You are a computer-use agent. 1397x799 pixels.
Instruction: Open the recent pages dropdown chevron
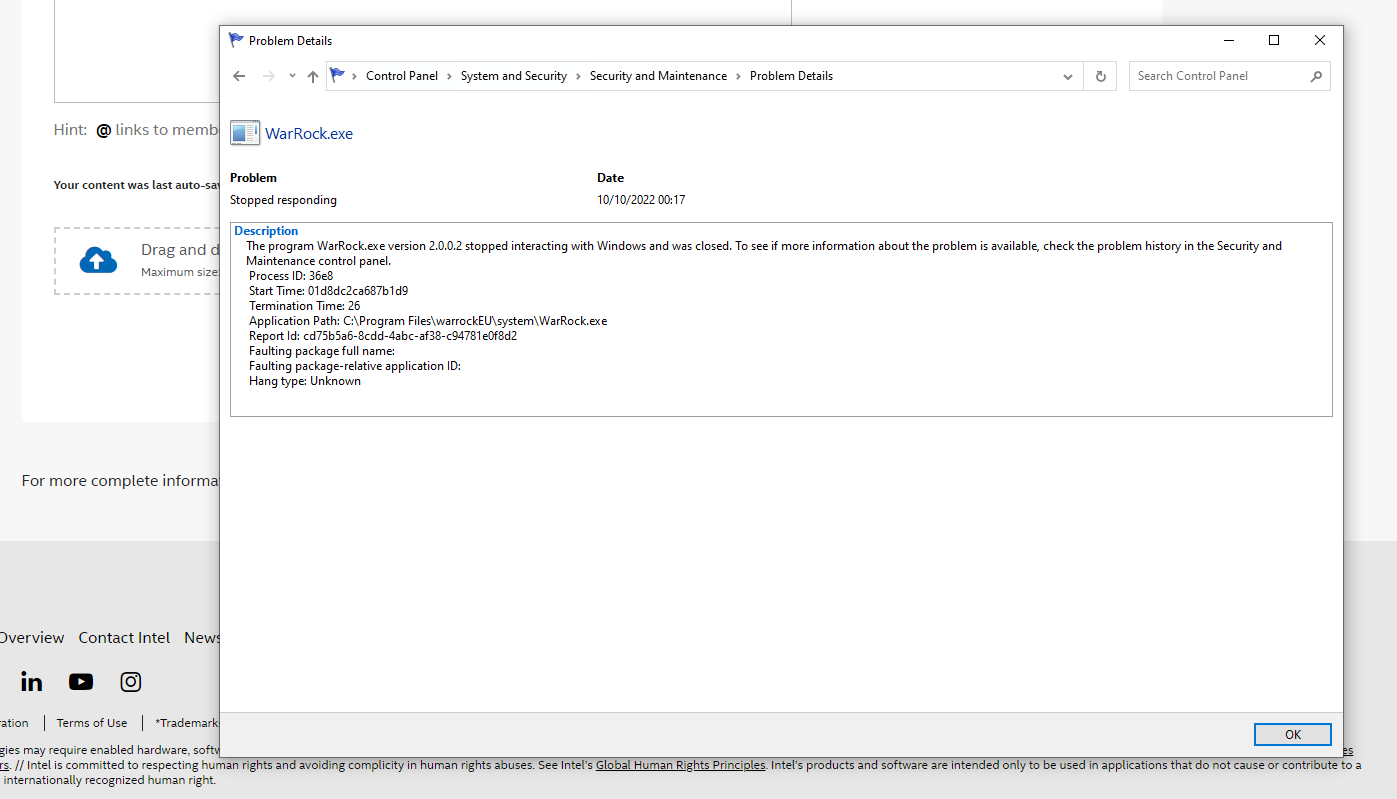coord(291,76)
